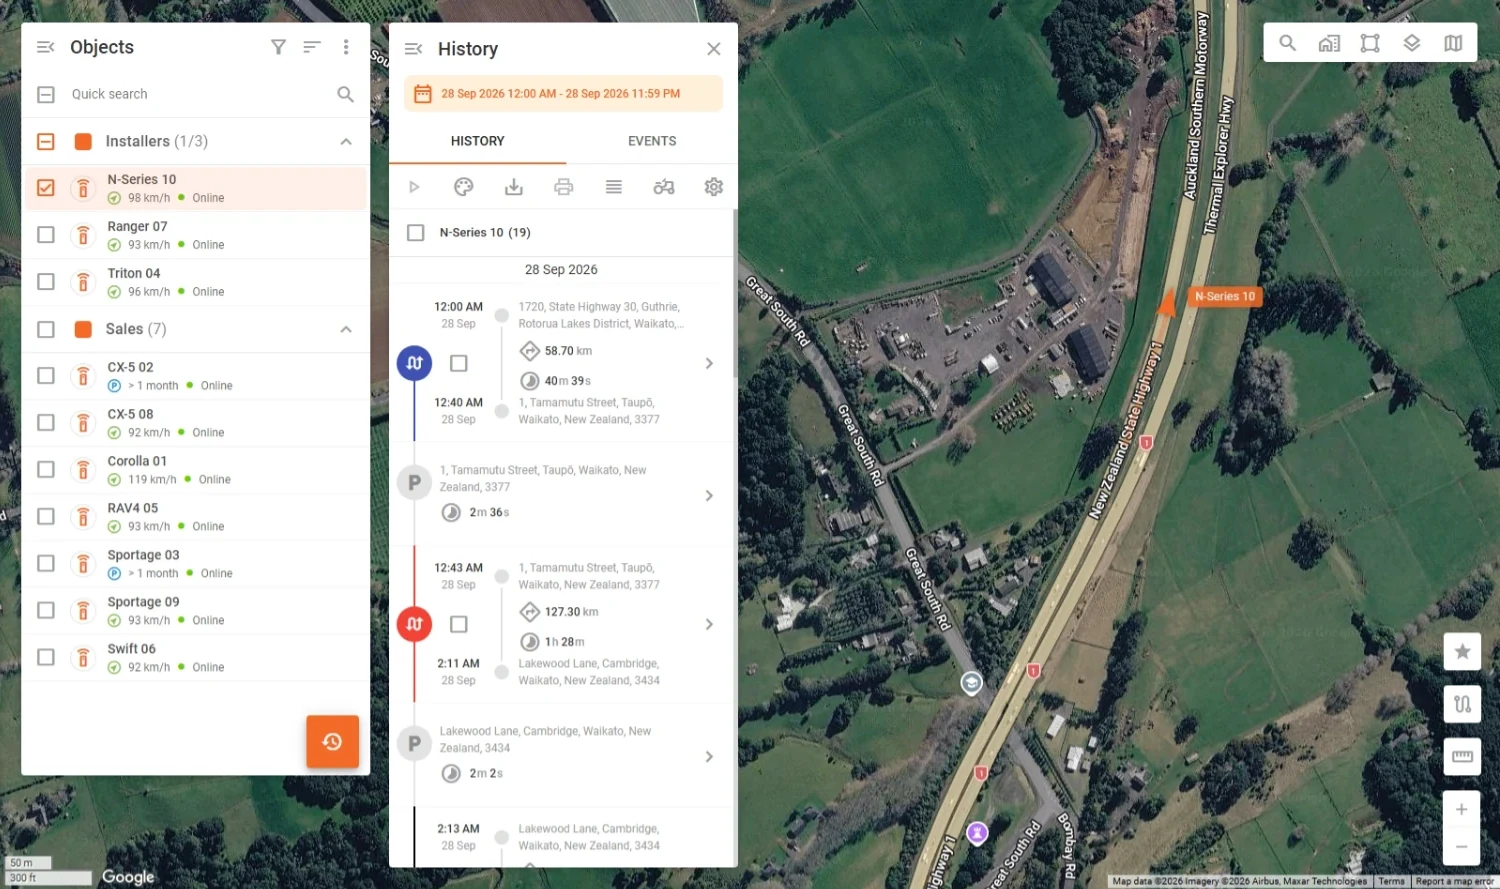Open the track color palette icon
Viewport: 1500px width, 889px height.
(463, 187)
